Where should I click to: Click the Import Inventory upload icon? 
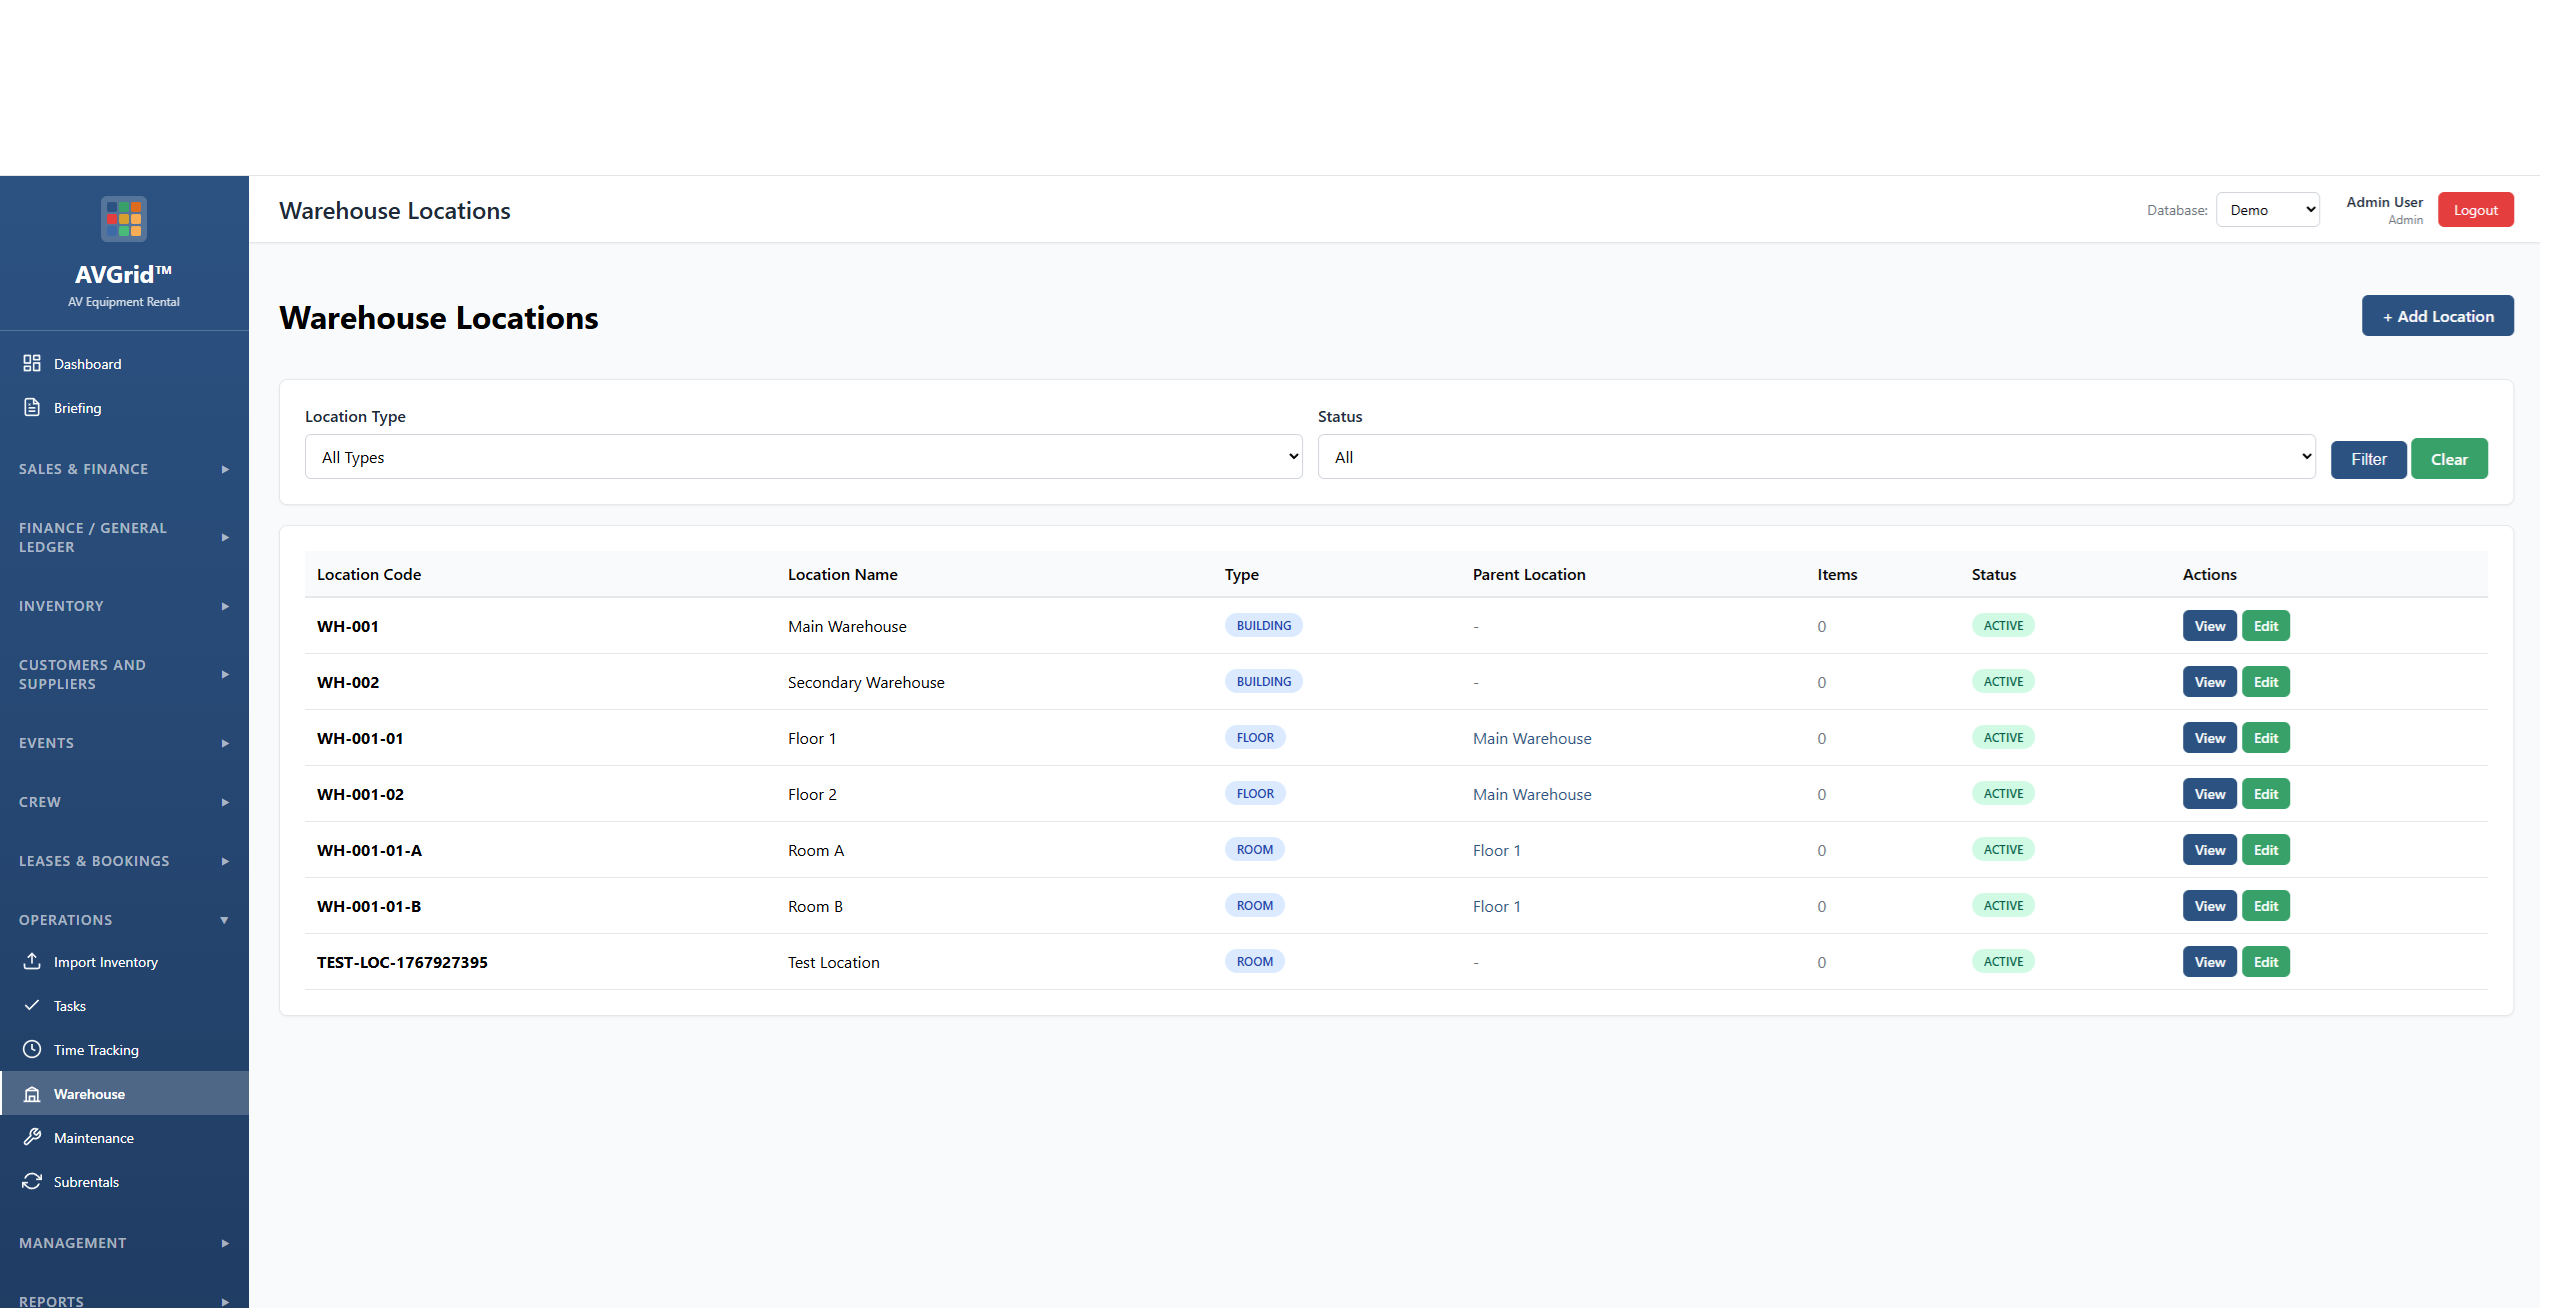32,961
